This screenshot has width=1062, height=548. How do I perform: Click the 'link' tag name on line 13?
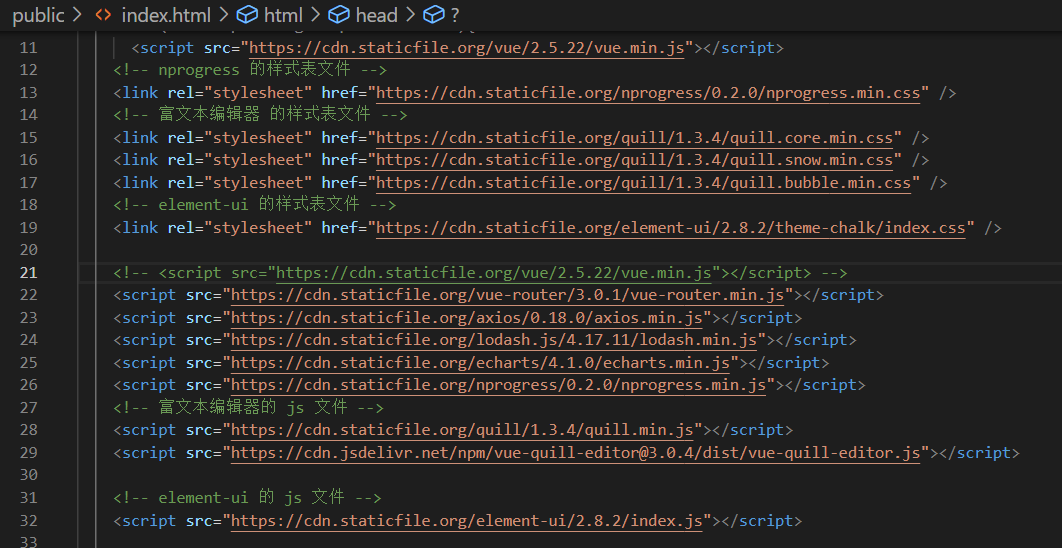[140, 93]
